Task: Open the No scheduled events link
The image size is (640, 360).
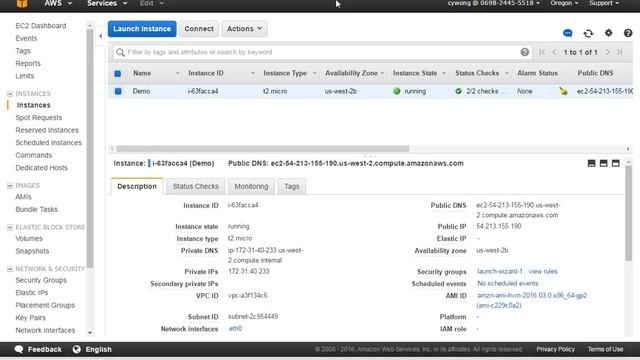Action: point(508,283)
